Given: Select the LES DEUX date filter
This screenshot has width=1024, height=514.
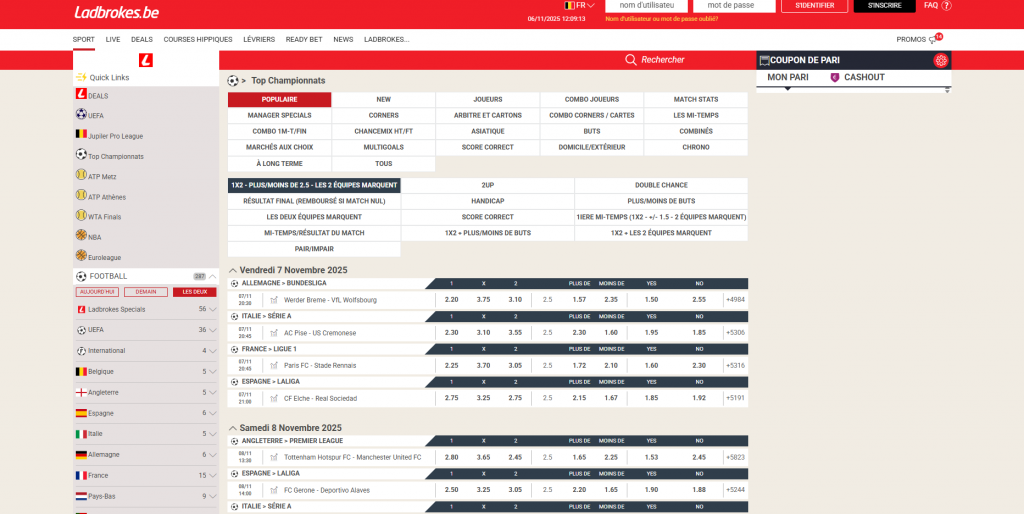Looking at the screenshot, I should 194,292.
